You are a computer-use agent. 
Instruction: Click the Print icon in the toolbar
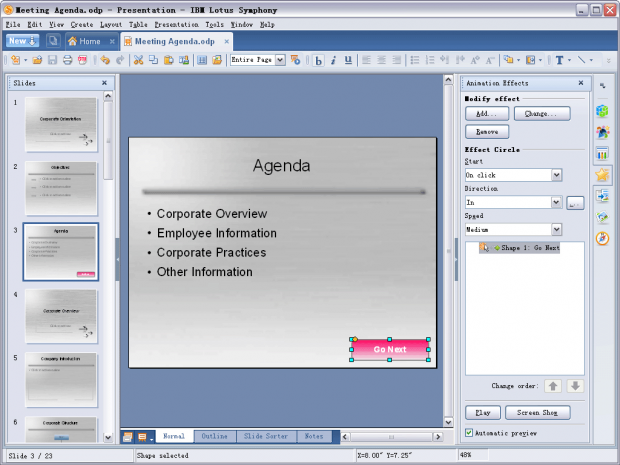click(67, 60)
